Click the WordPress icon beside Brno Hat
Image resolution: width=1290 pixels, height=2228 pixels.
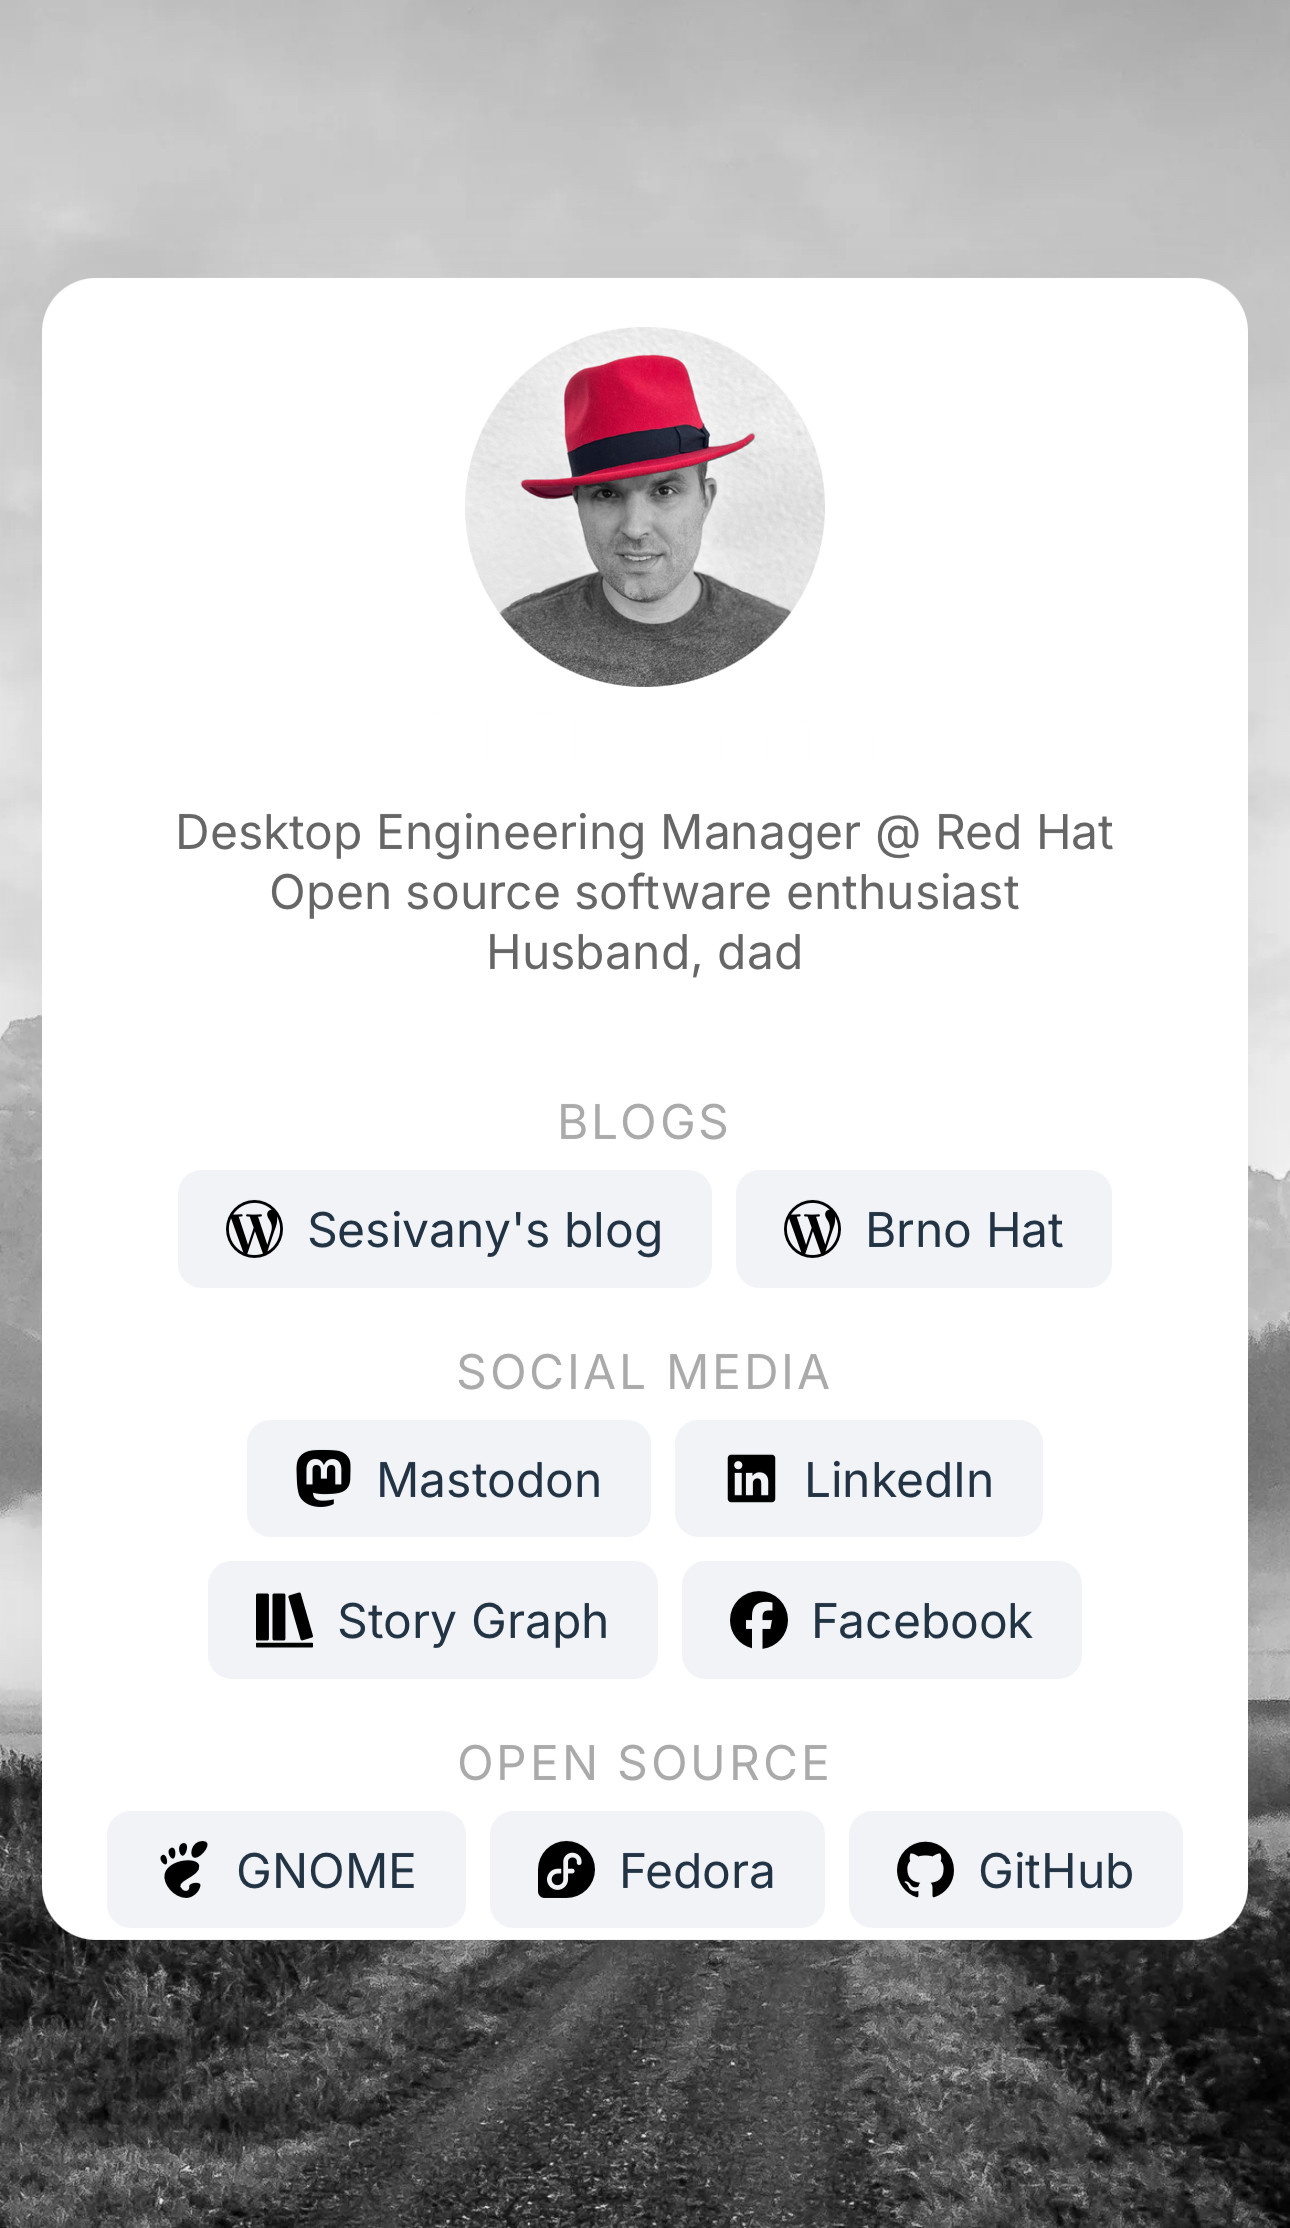812,1229
